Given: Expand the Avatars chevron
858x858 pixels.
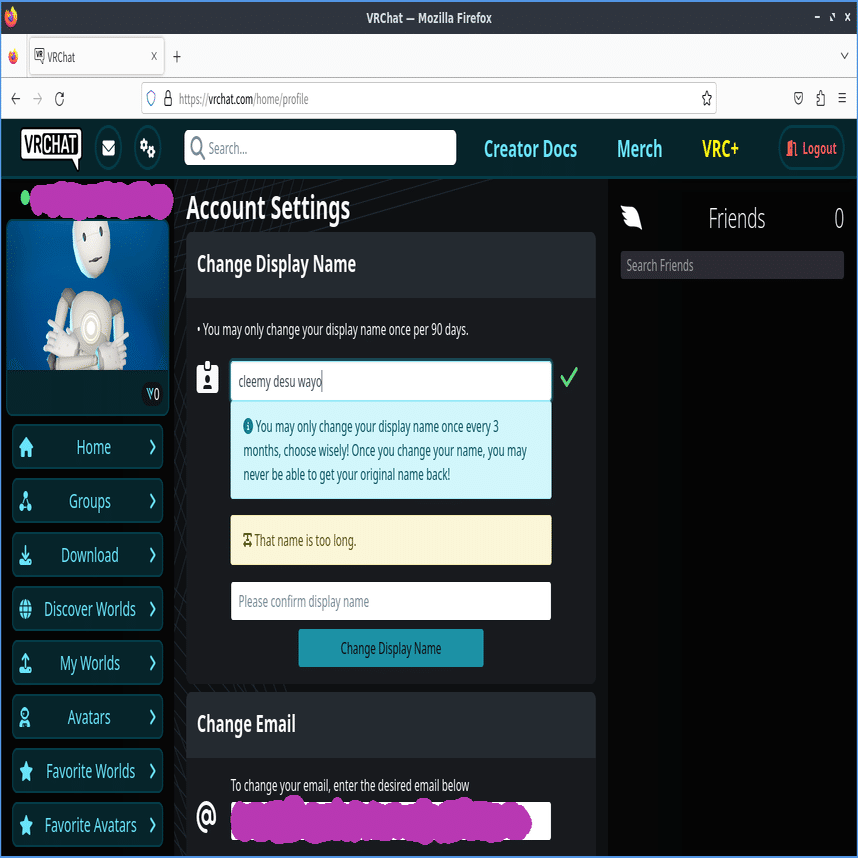Looking at the screenshot, I should pyautogui.click(x=153, y=717).
